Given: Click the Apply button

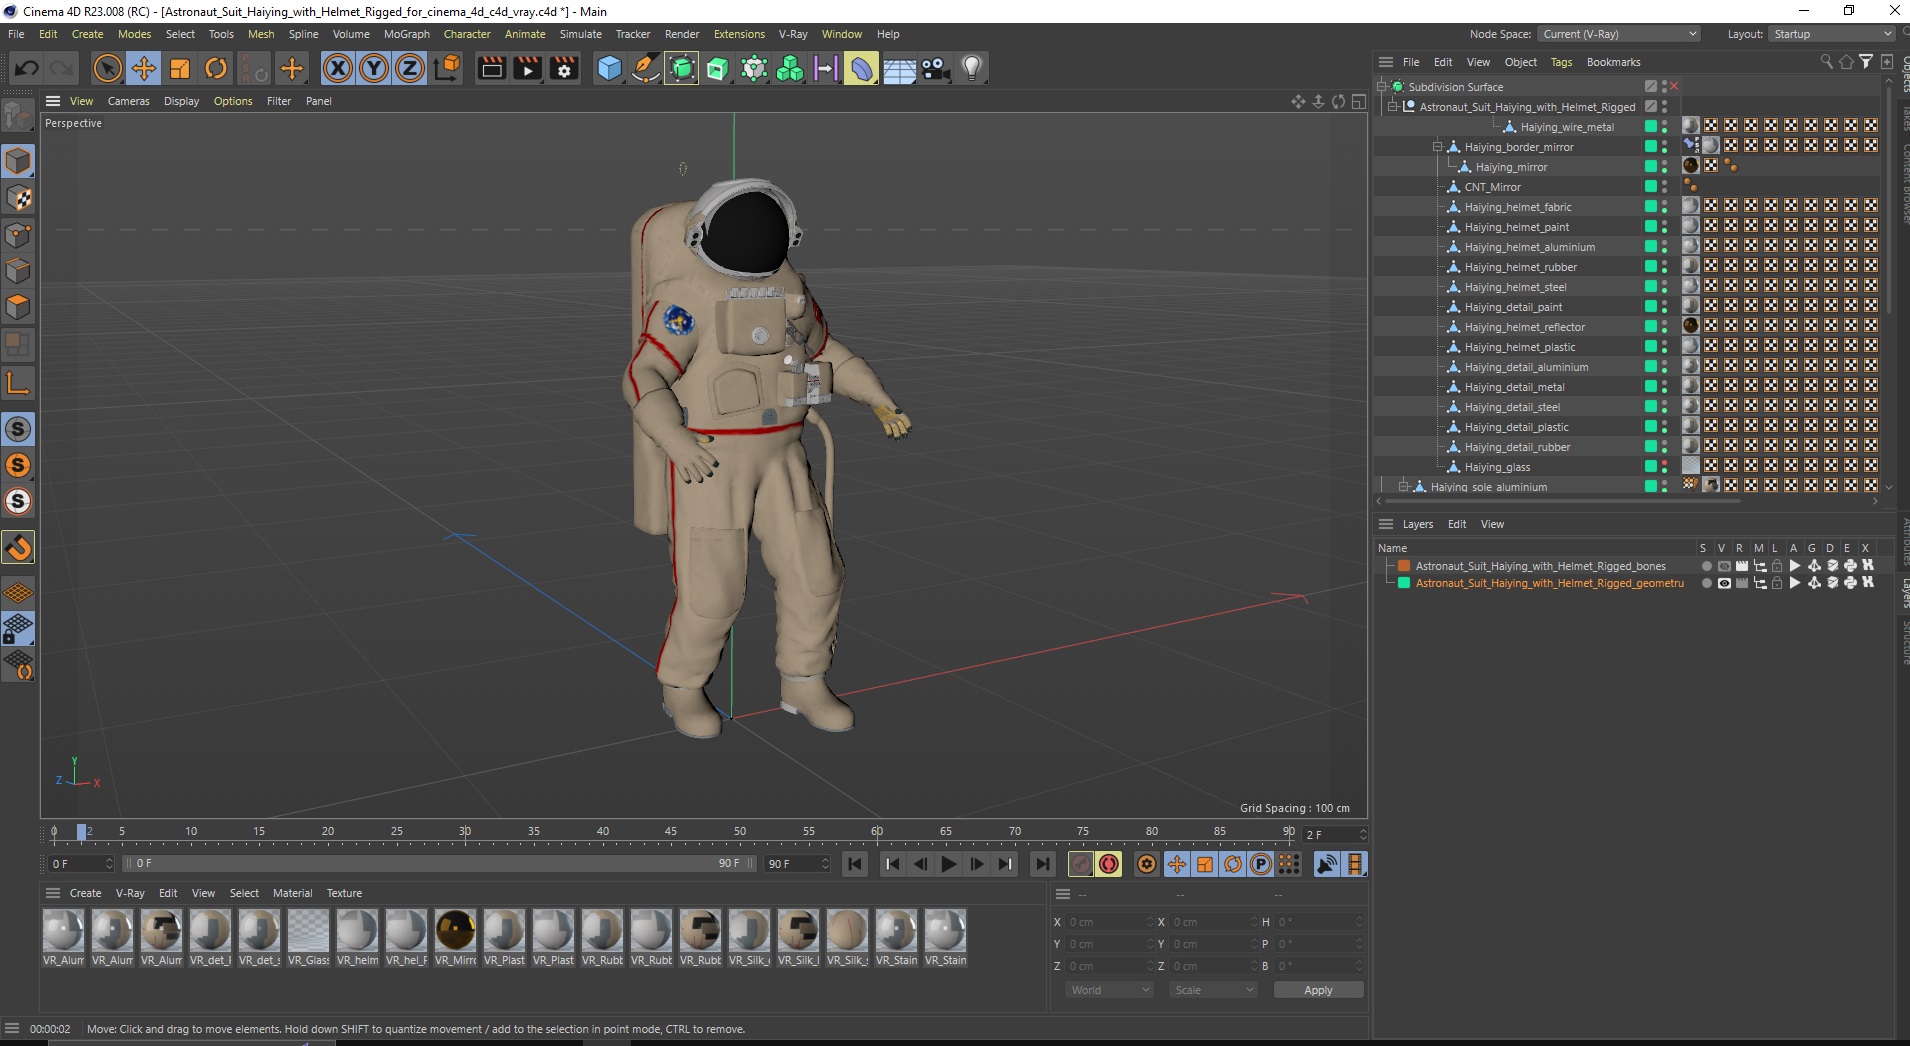Looking at the screenshot, I should pos(1318,990).
